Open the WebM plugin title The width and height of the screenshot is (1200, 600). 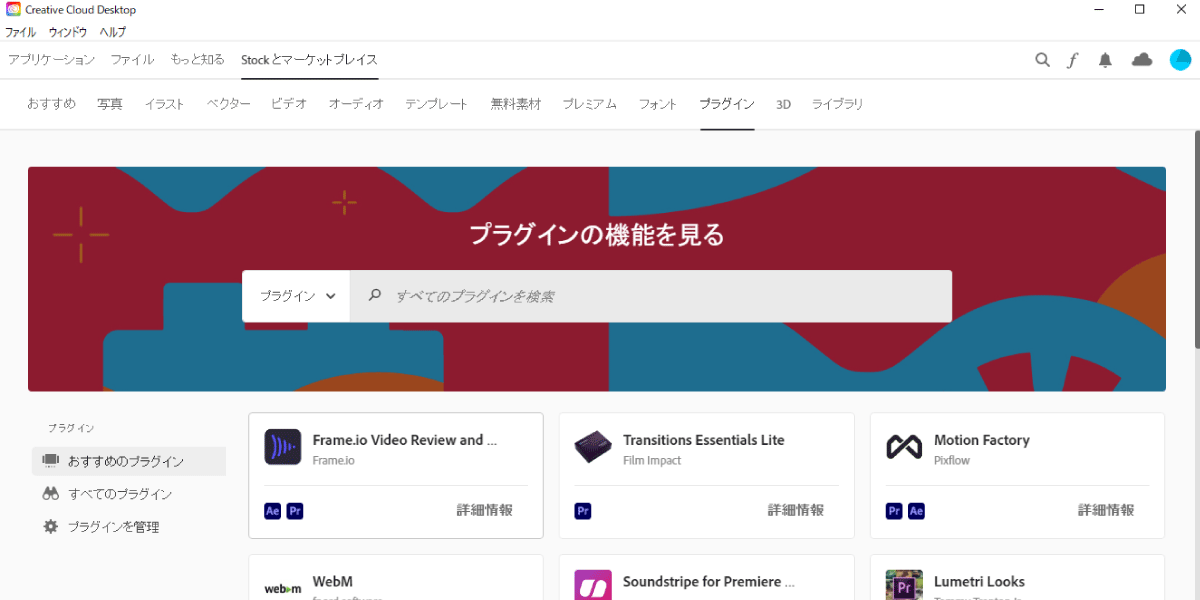click(333, 581)
